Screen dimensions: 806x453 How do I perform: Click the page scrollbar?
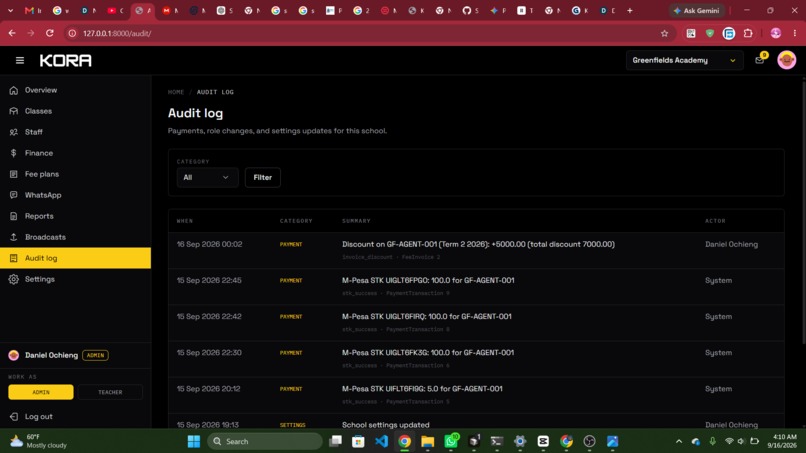pyautogui.click(x=803, y=211)
